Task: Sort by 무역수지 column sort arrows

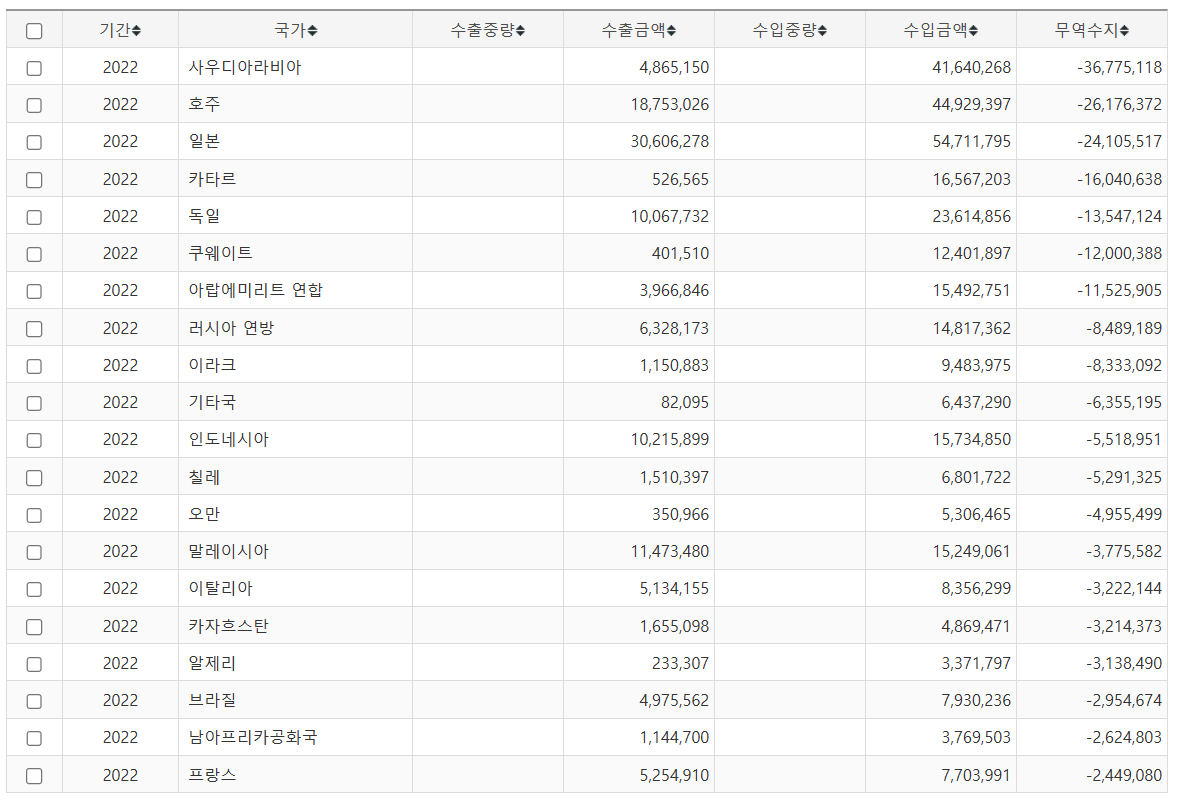Action: [x=1124, y=31]
